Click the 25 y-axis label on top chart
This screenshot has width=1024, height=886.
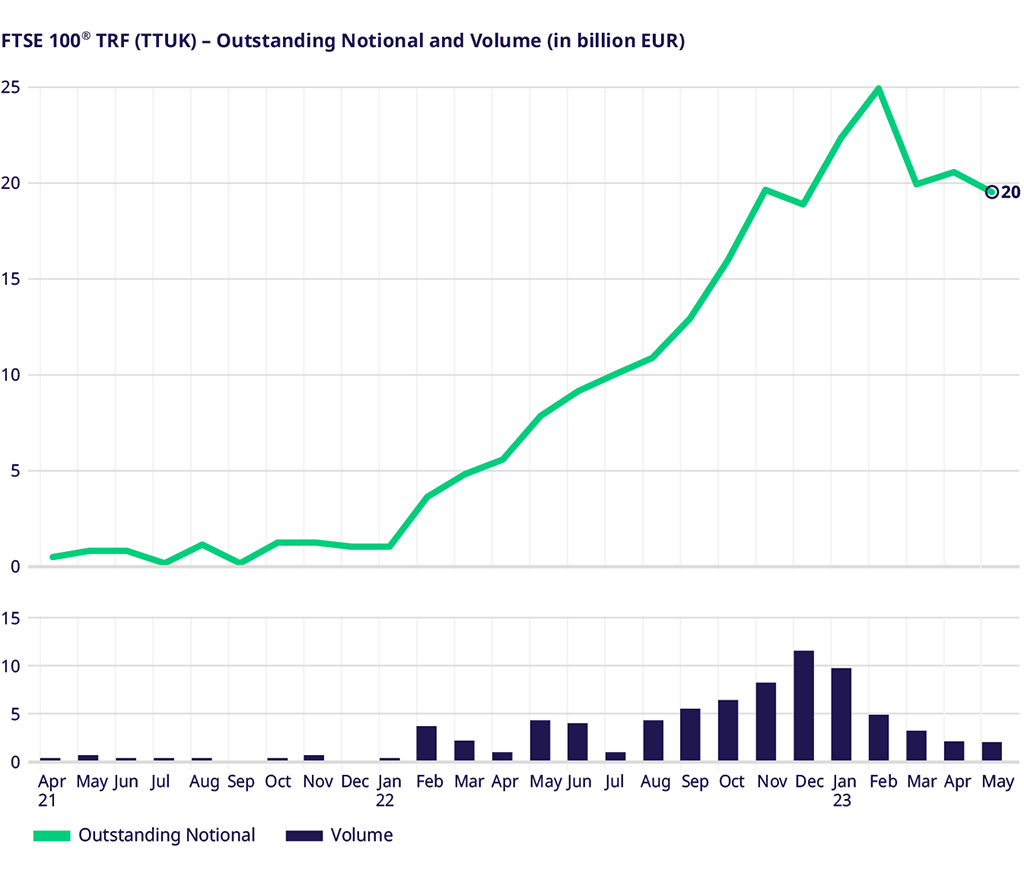coord(12,87)
